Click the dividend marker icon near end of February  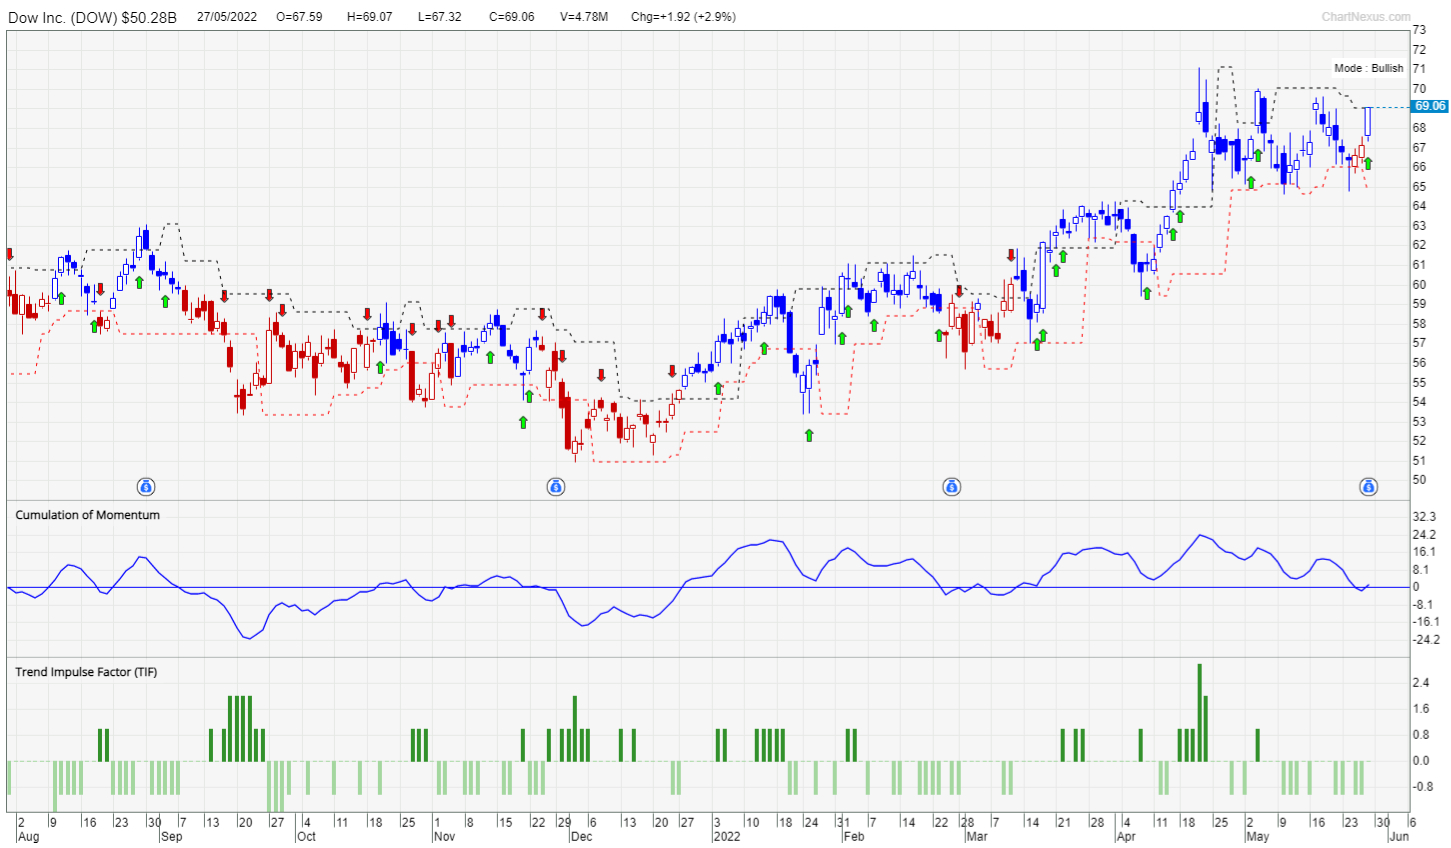pyautogui.click(x=952, y=487)
